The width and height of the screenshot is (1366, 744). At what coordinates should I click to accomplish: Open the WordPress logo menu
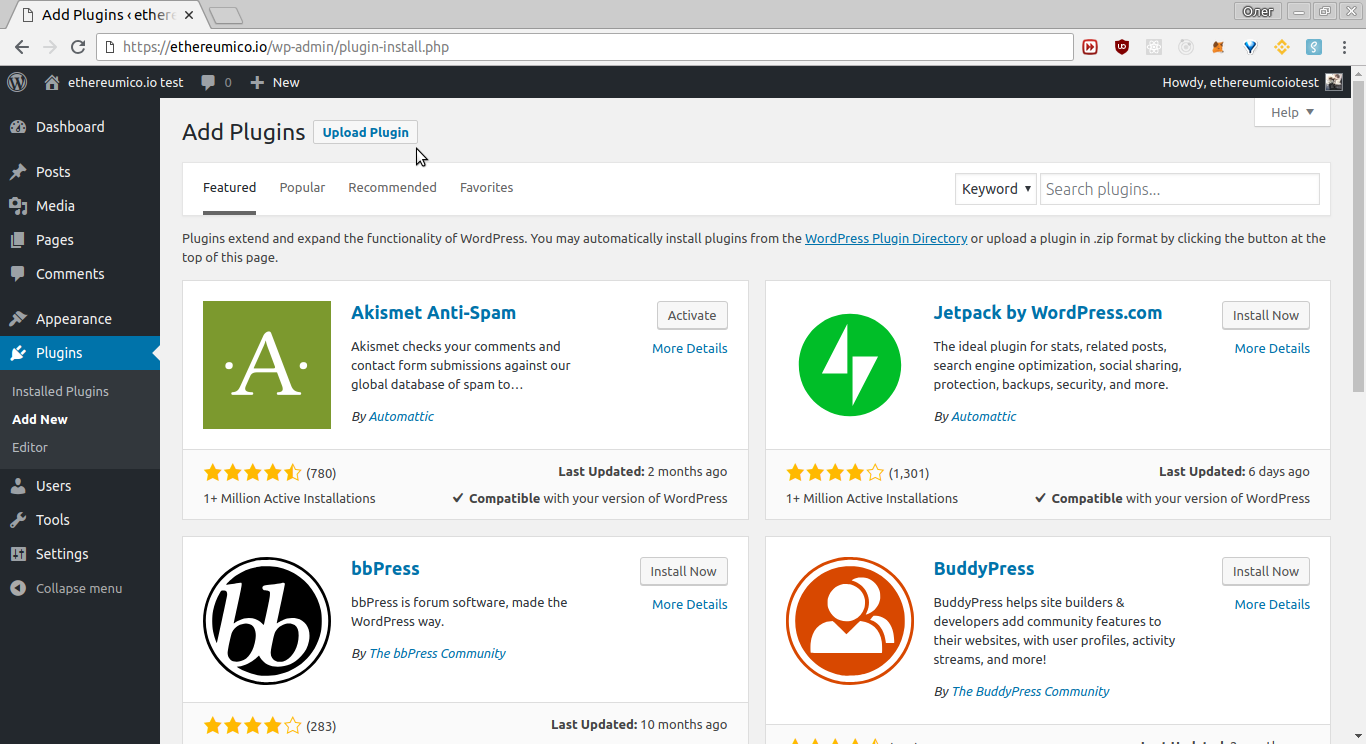coord(17,82)
